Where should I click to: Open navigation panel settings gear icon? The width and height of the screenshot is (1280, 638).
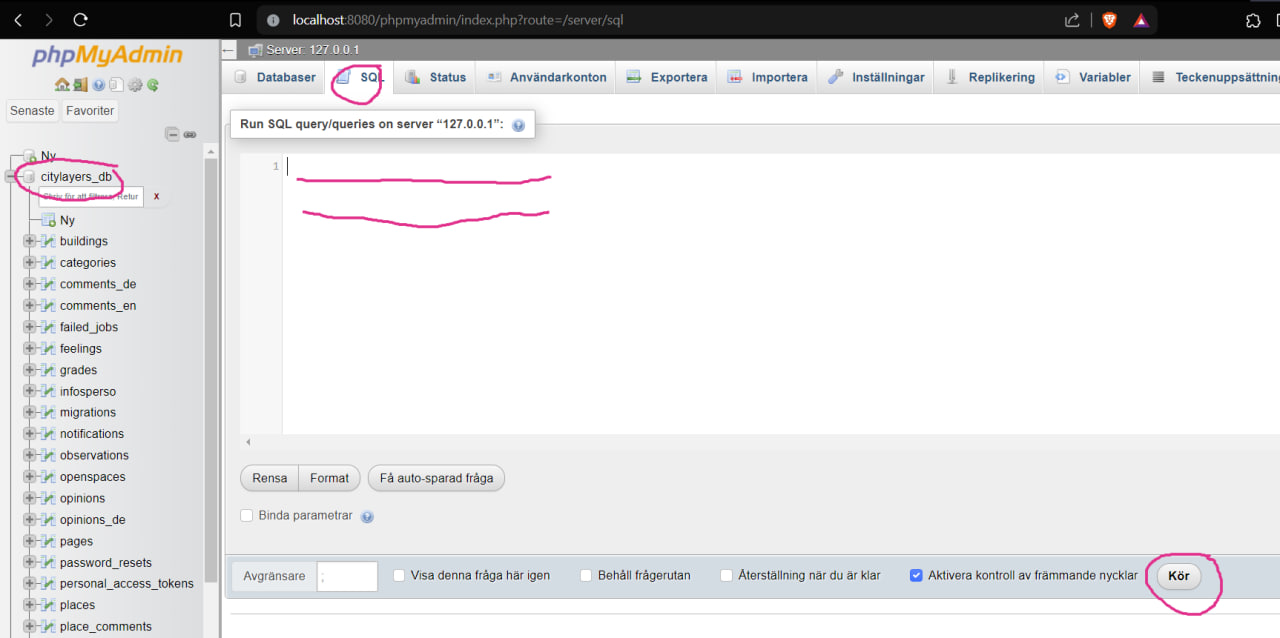pos(135,85)
